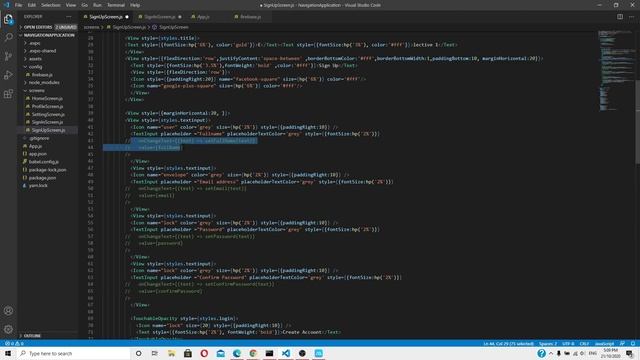This screenshot has width=640, height=360.
Task: Expand the node_modules folder
Action: [44, 82]
